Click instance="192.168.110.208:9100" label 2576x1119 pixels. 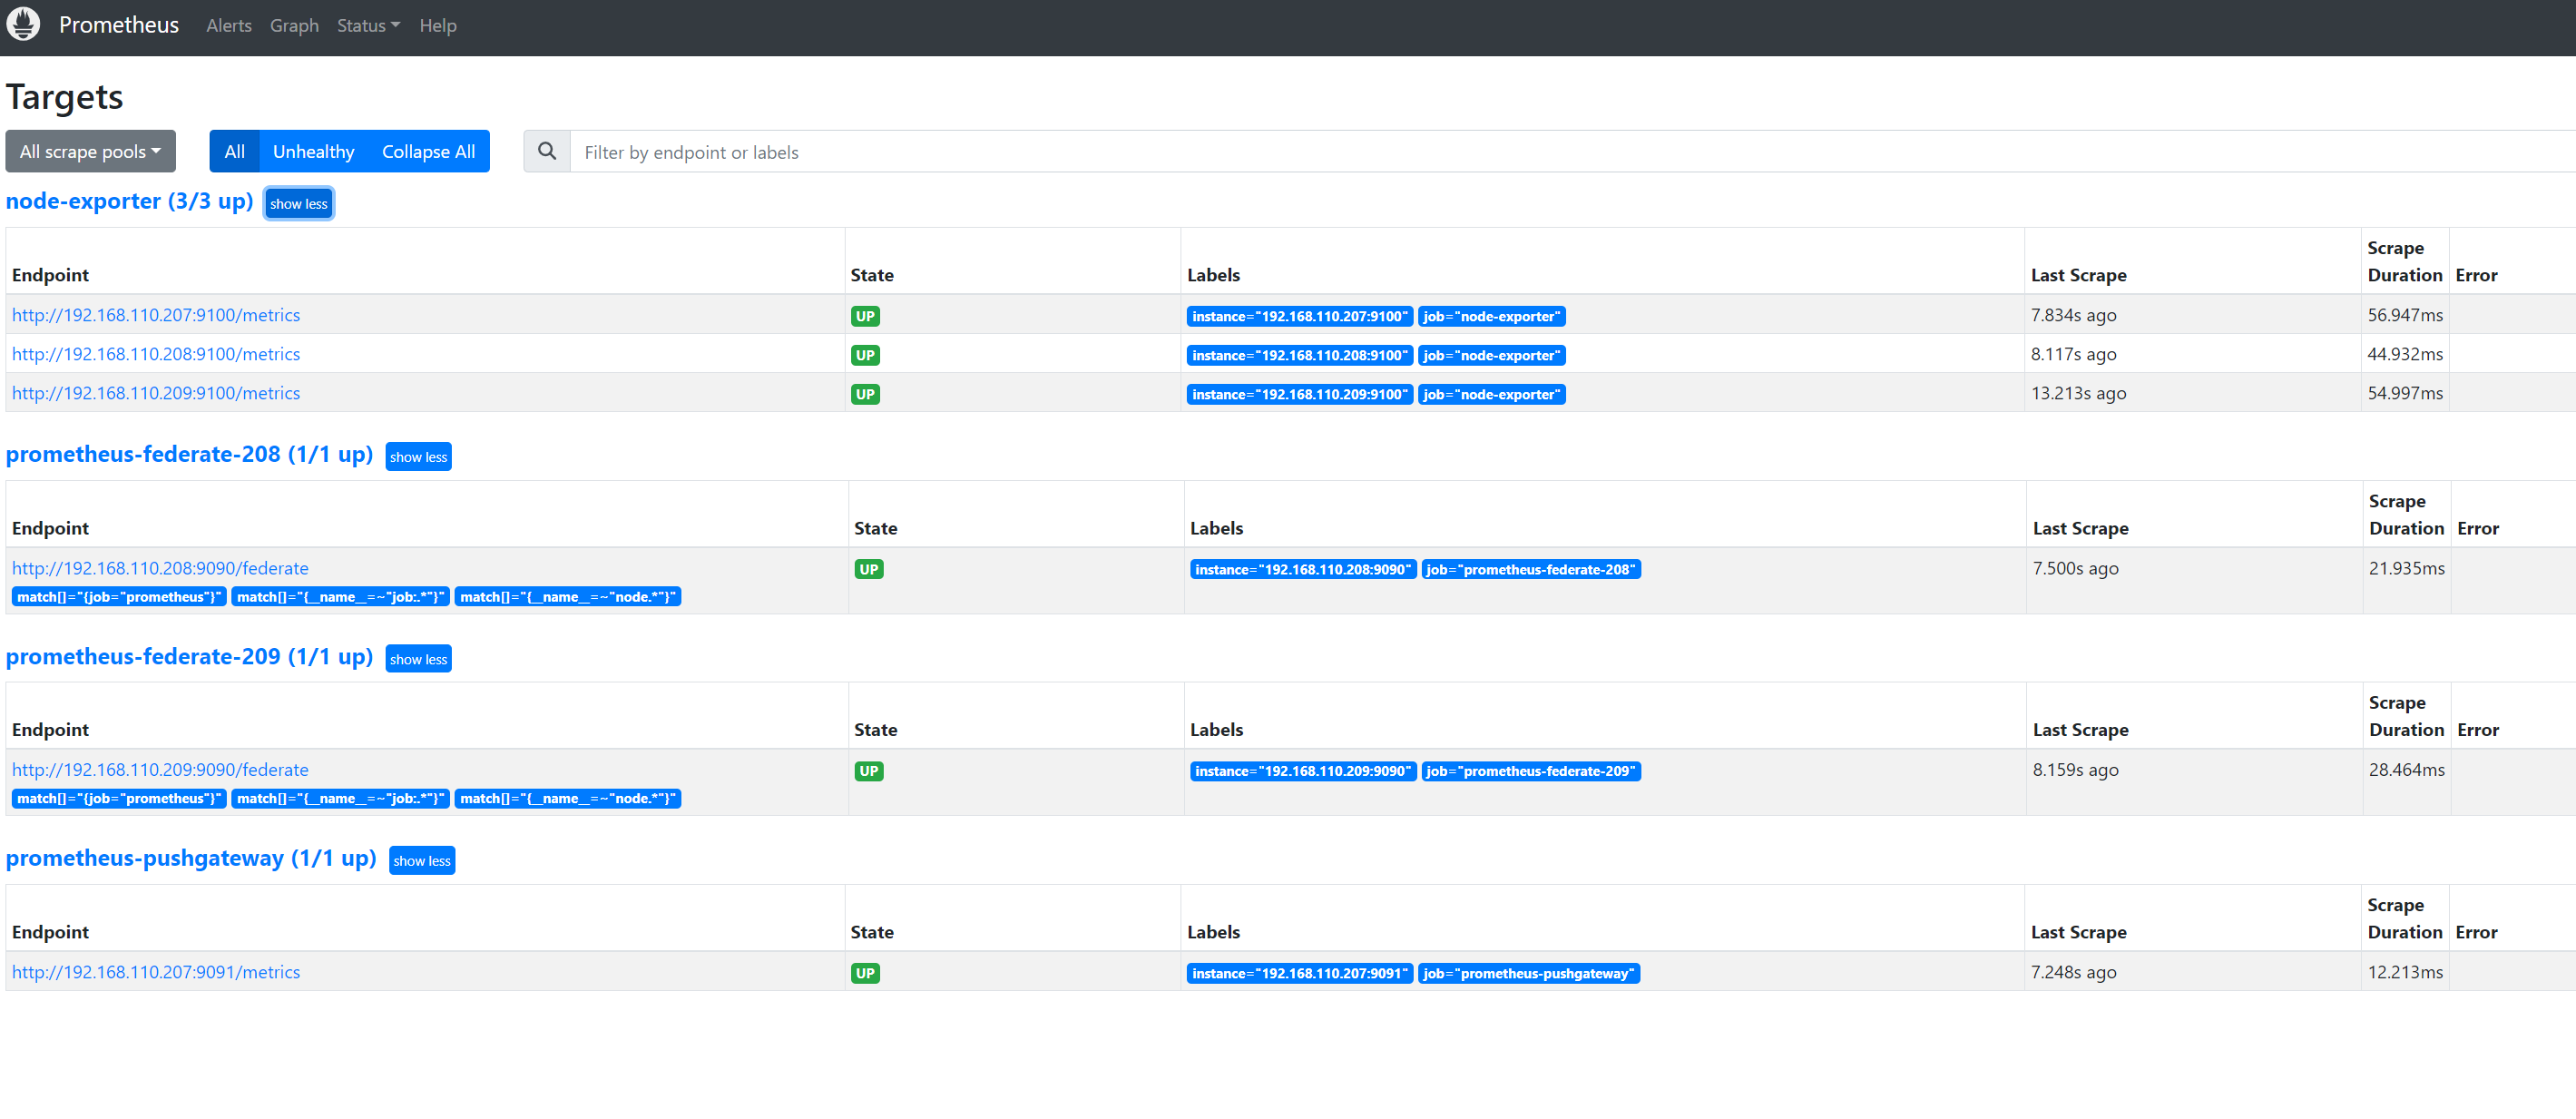(x=1299, y=355)
